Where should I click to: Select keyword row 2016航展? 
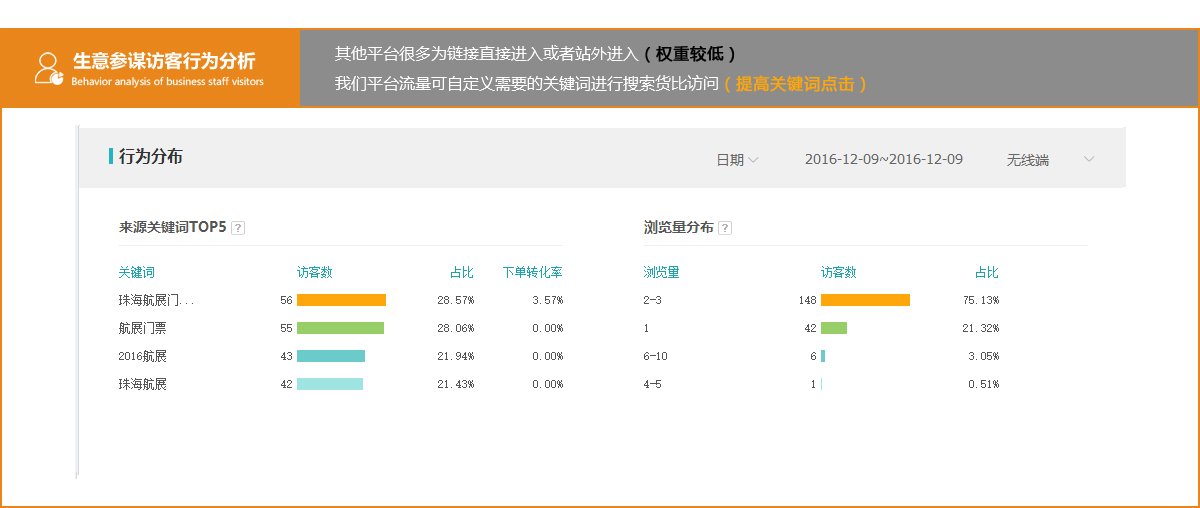coord(142,356)
